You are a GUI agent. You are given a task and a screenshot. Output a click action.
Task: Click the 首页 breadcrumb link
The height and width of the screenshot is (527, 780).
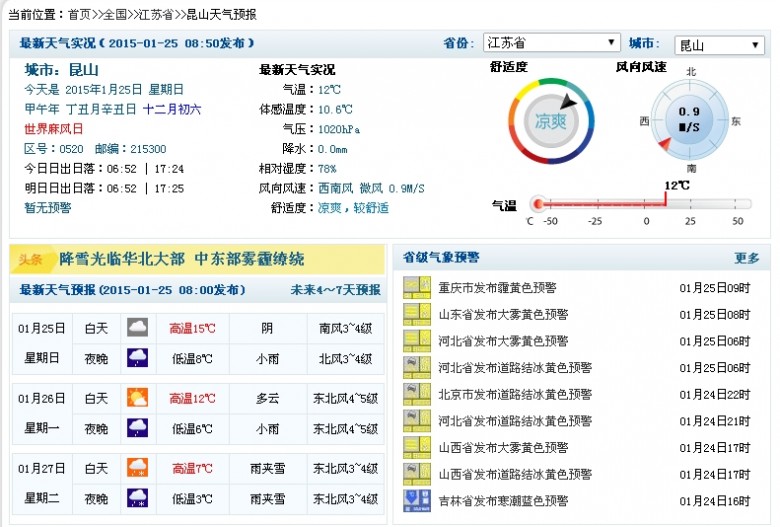click(x=79, y=15)
